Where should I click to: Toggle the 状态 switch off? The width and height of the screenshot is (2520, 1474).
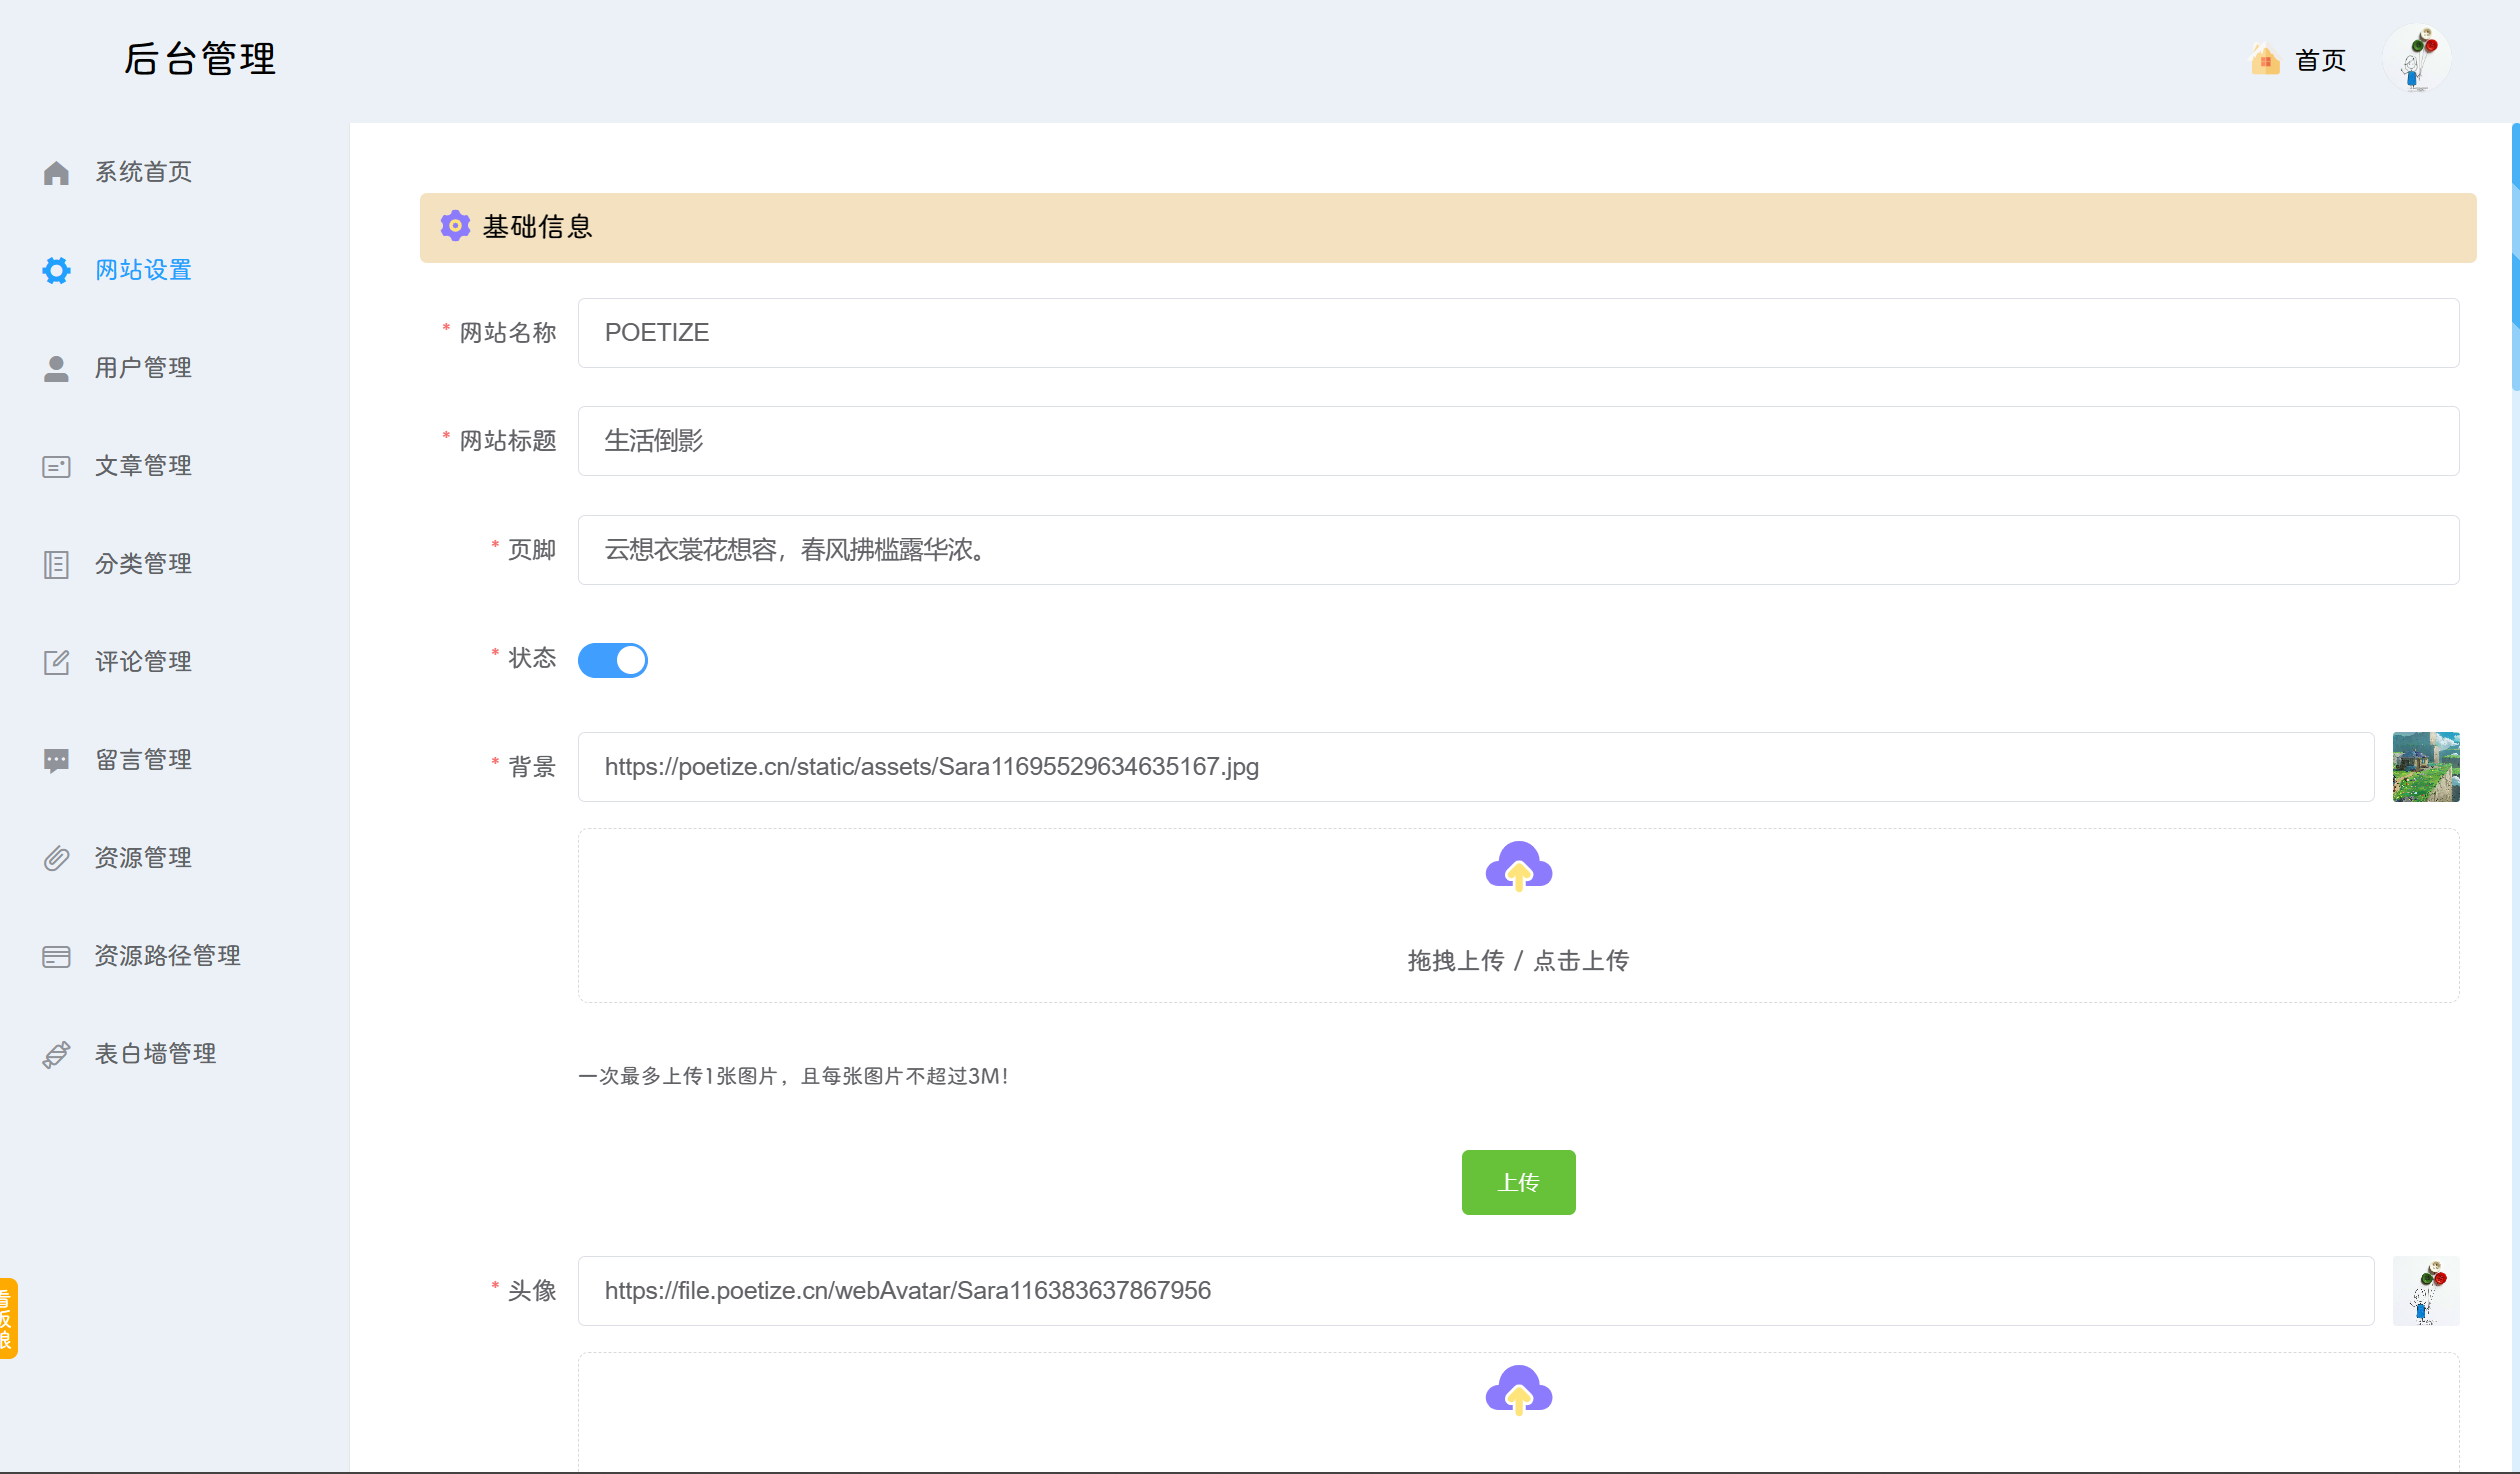[x=613, y=660]
